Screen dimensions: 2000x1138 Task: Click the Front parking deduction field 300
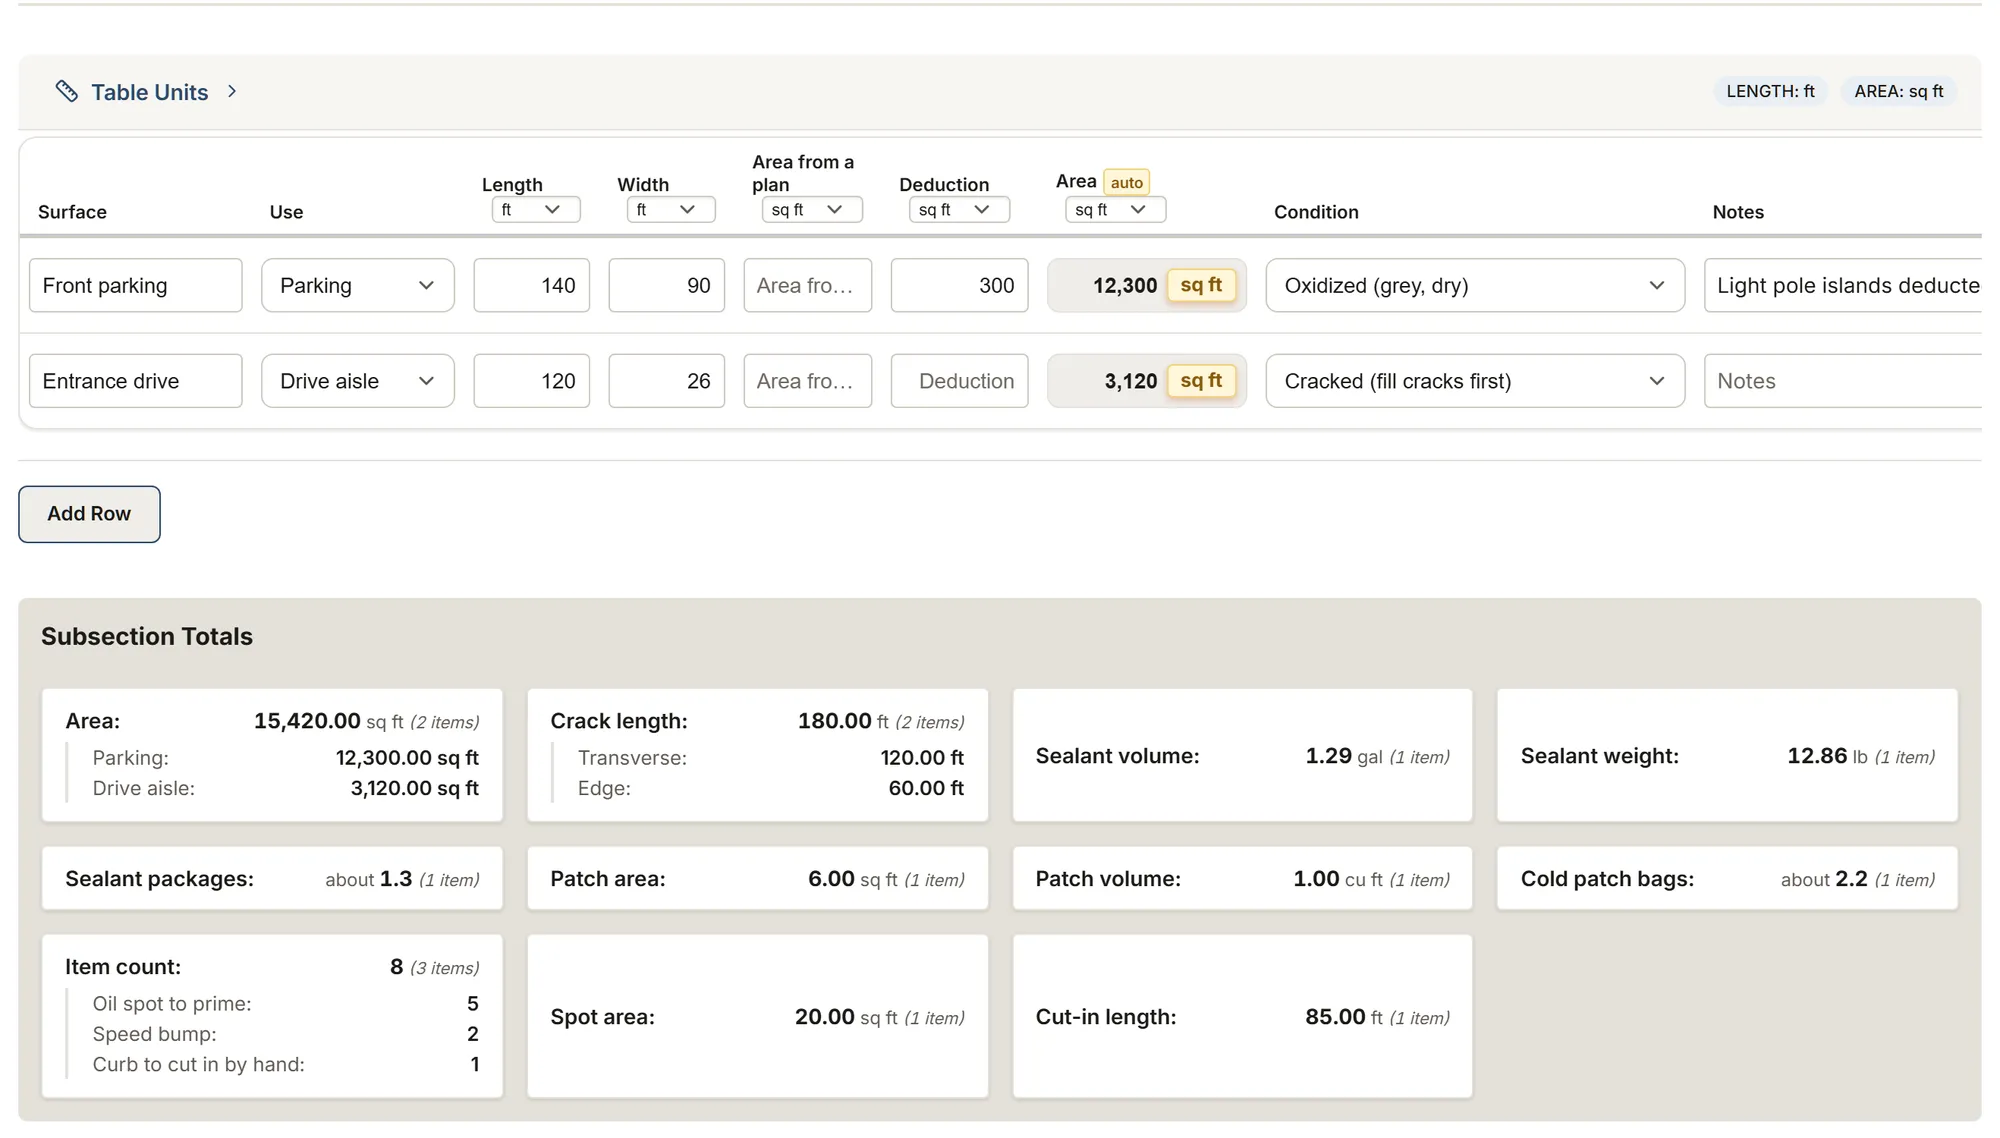[x=960, y=285]
